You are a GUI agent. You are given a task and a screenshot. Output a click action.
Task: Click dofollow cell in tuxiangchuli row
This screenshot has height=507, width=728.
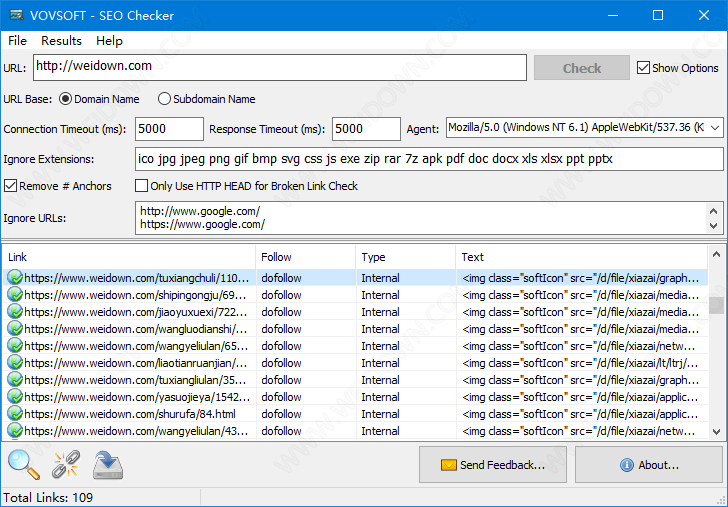click(x=281, y=278)
